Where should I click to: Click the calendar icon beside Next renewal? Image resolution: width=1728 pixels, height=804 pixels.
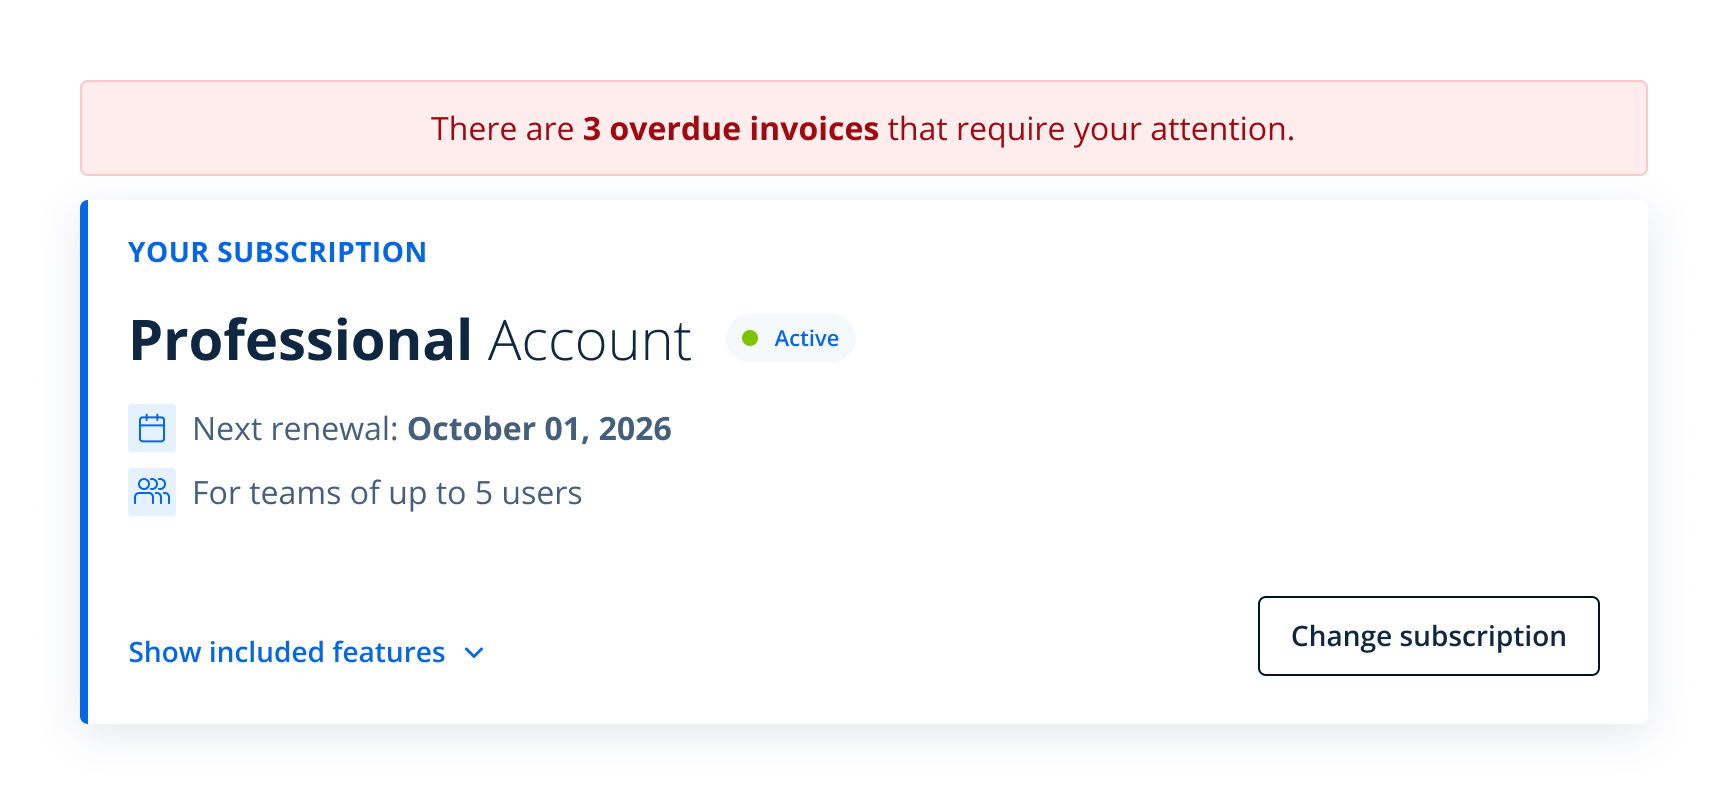point(152,428)
